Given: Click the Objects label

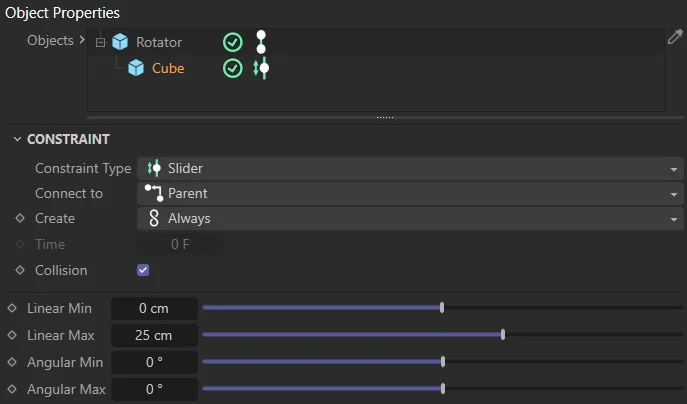Looking at the screenshot, I should [x=50, y=40].
